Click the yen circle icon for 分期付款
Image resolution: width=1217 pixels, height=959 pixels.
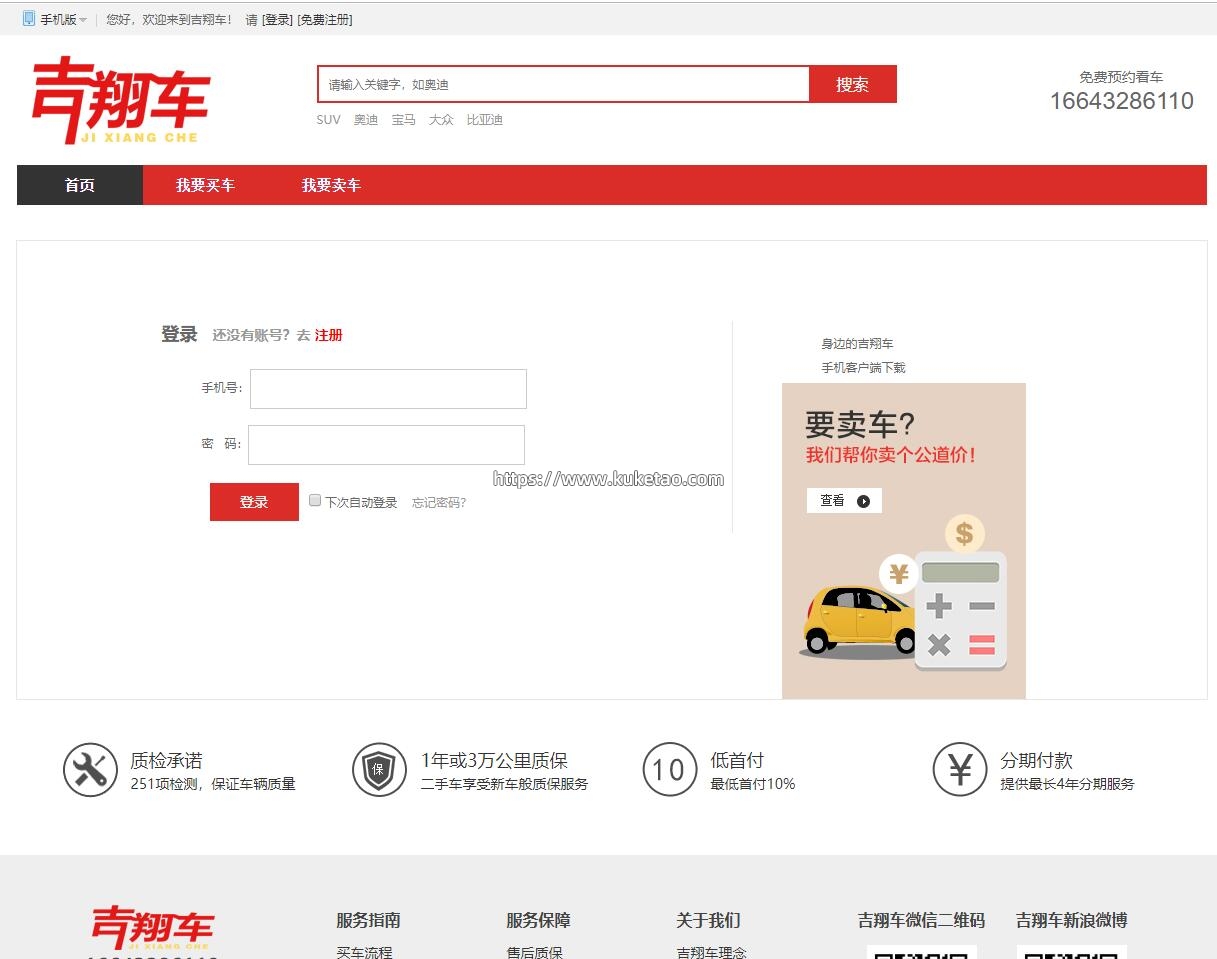point(960,770)
